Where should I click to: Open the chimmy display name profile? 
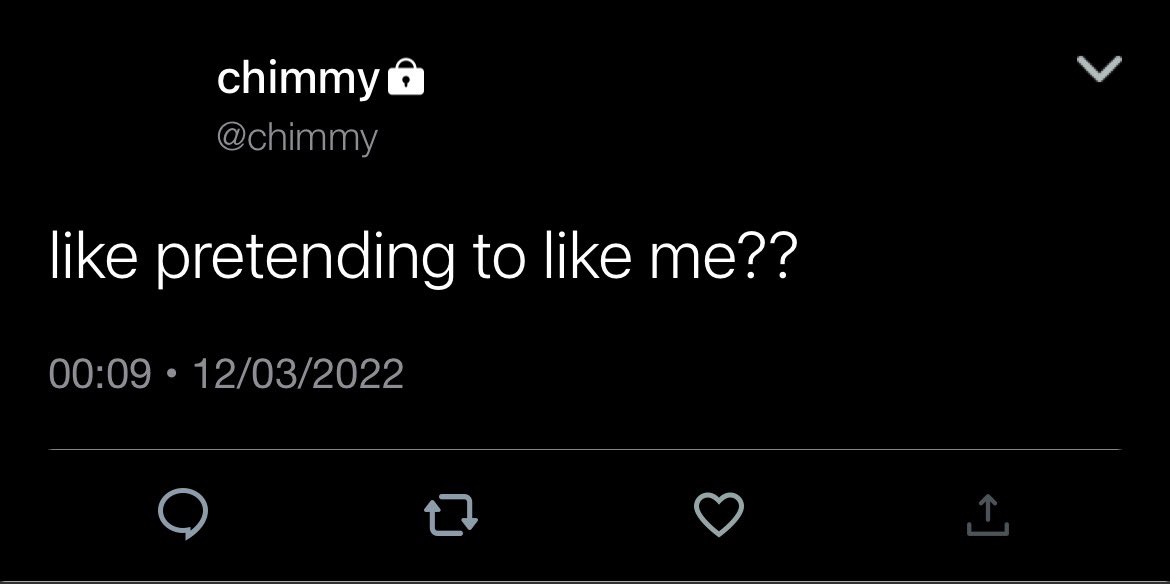click(298, 80)
